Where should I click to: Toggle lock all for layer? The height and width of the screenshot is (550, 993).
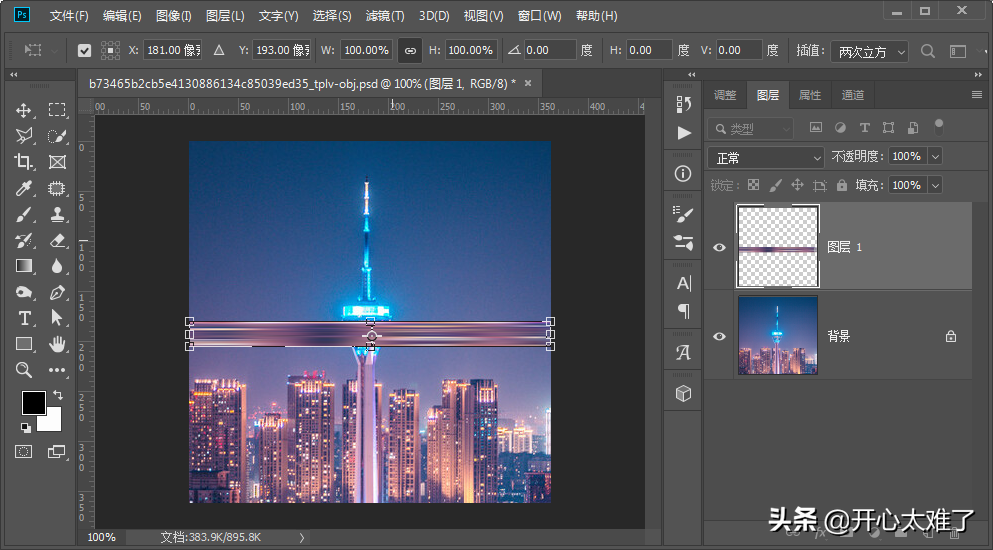click(x=842, y=185)
